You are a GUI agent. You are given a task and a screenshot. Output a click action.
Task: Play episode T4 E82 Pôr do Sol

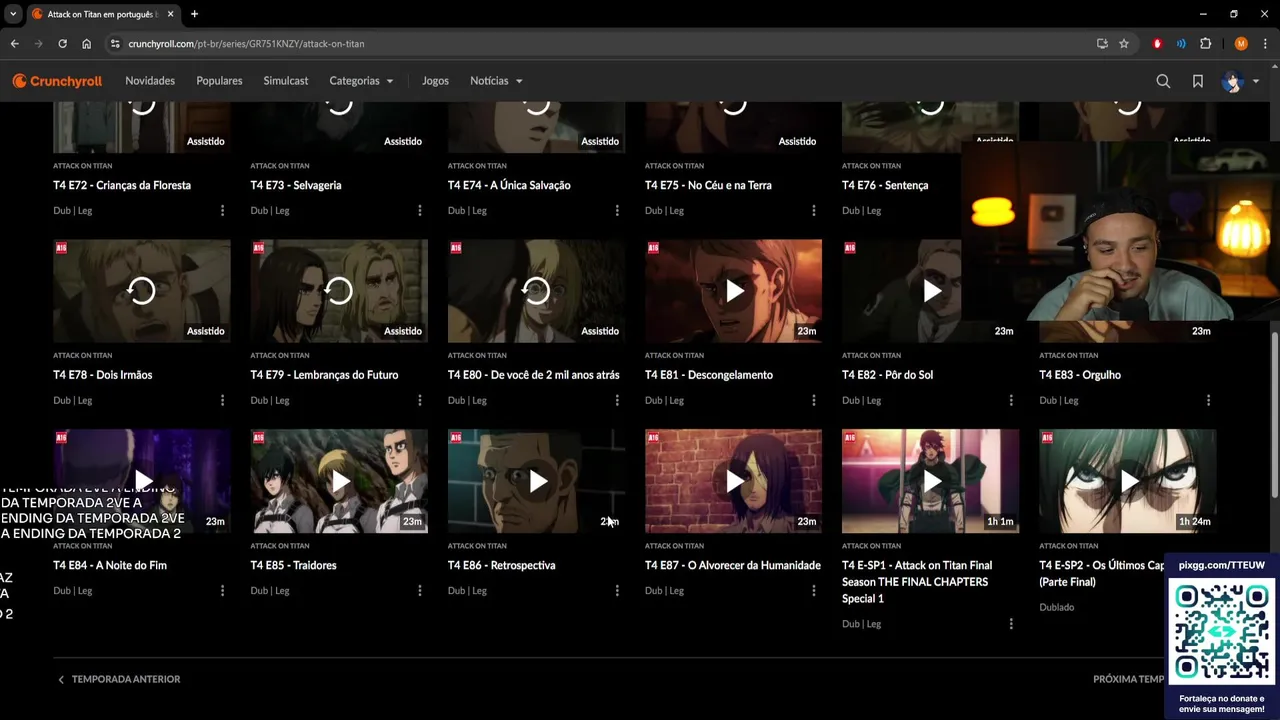930,291
